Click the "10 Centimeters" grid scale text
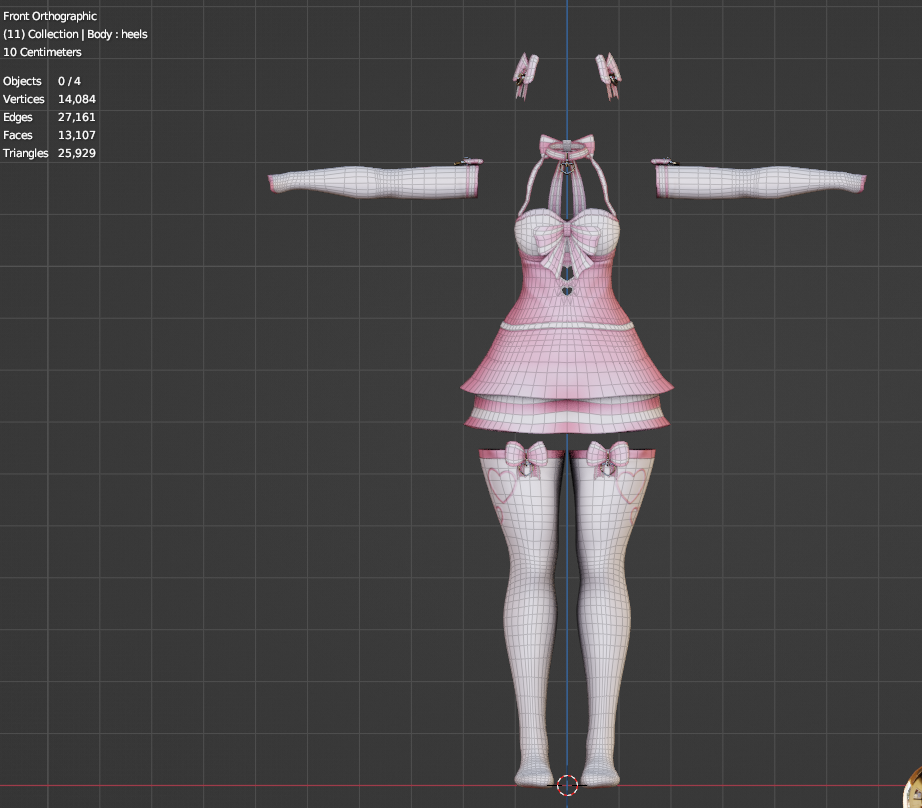This screenshot has width=922, height=808. click(x=42, y=52)
